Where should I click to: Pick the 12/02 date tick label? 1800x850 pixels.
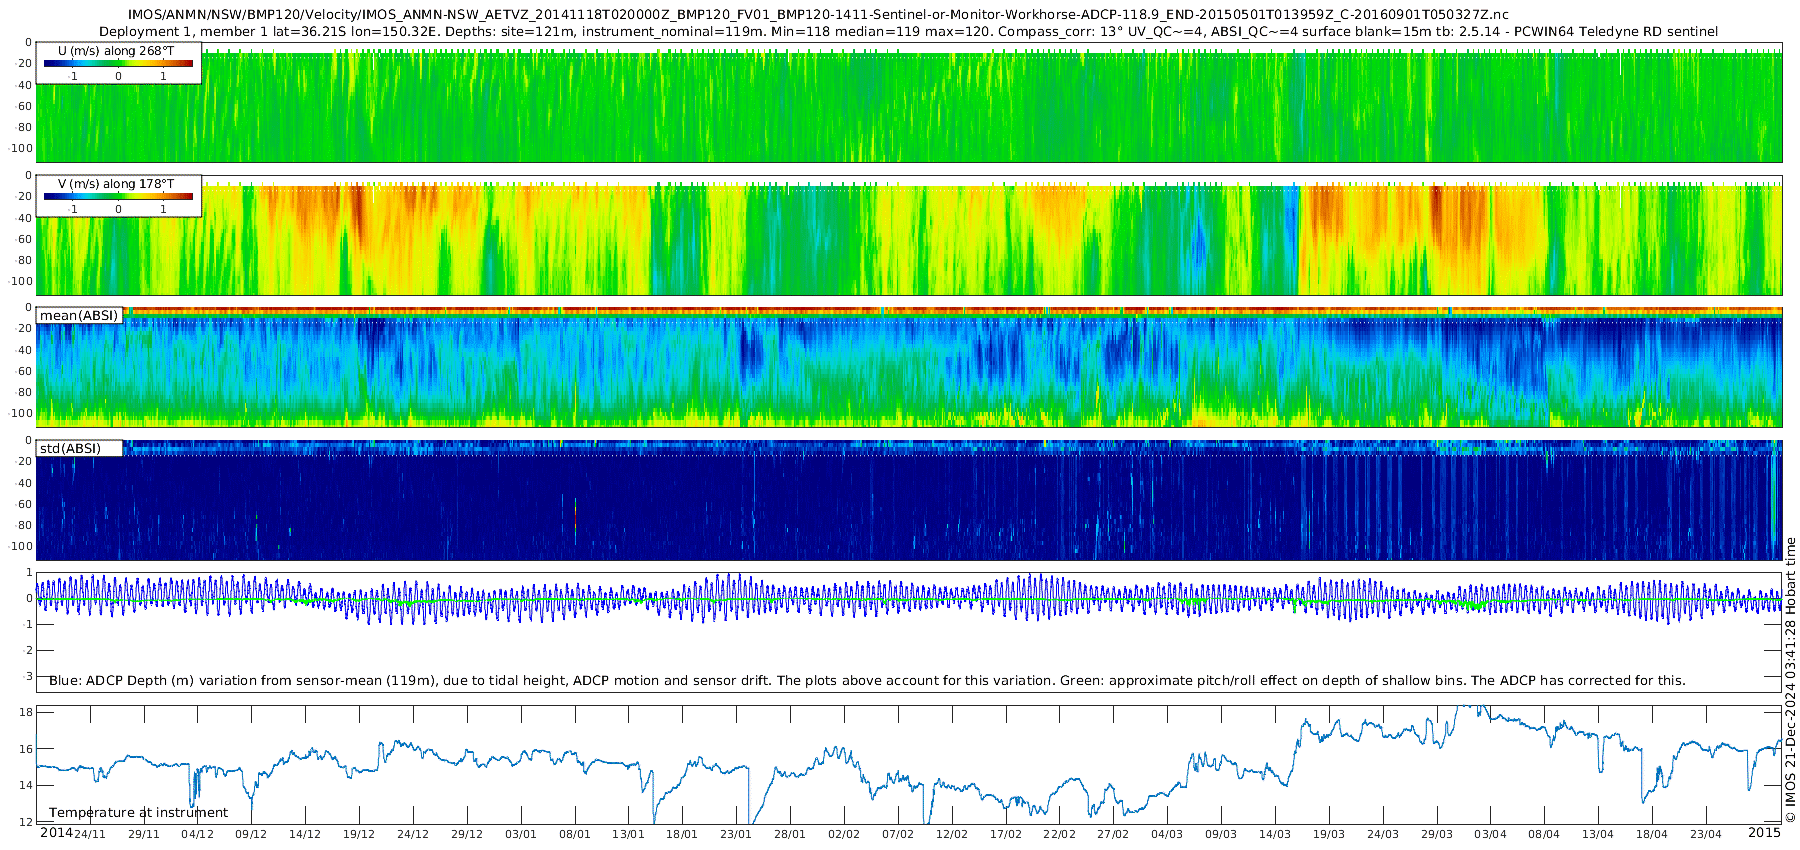951,835
